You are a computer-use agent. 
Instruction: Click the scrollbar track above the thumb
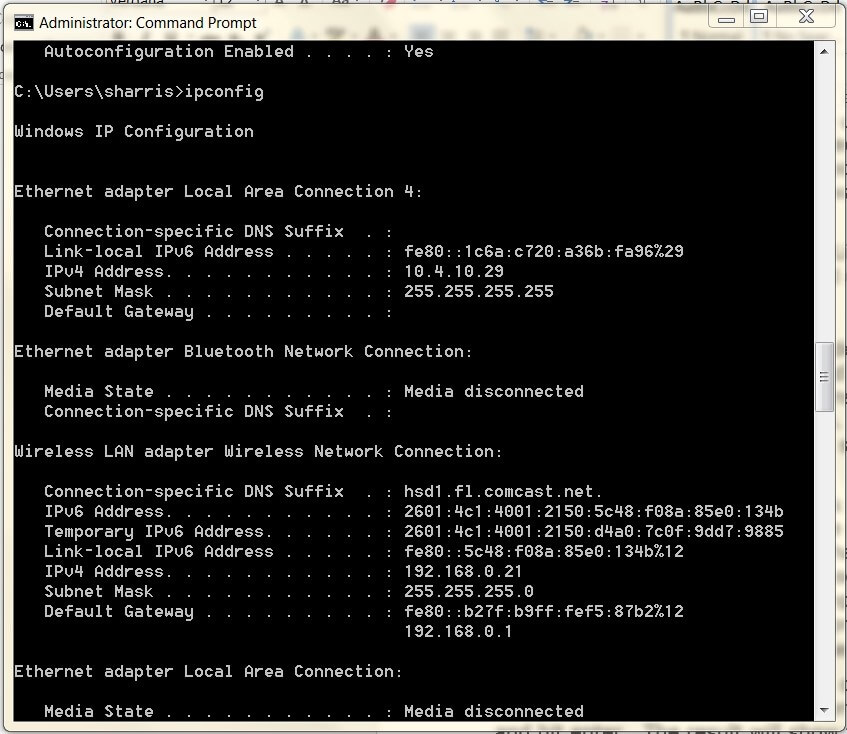point(825,200)
